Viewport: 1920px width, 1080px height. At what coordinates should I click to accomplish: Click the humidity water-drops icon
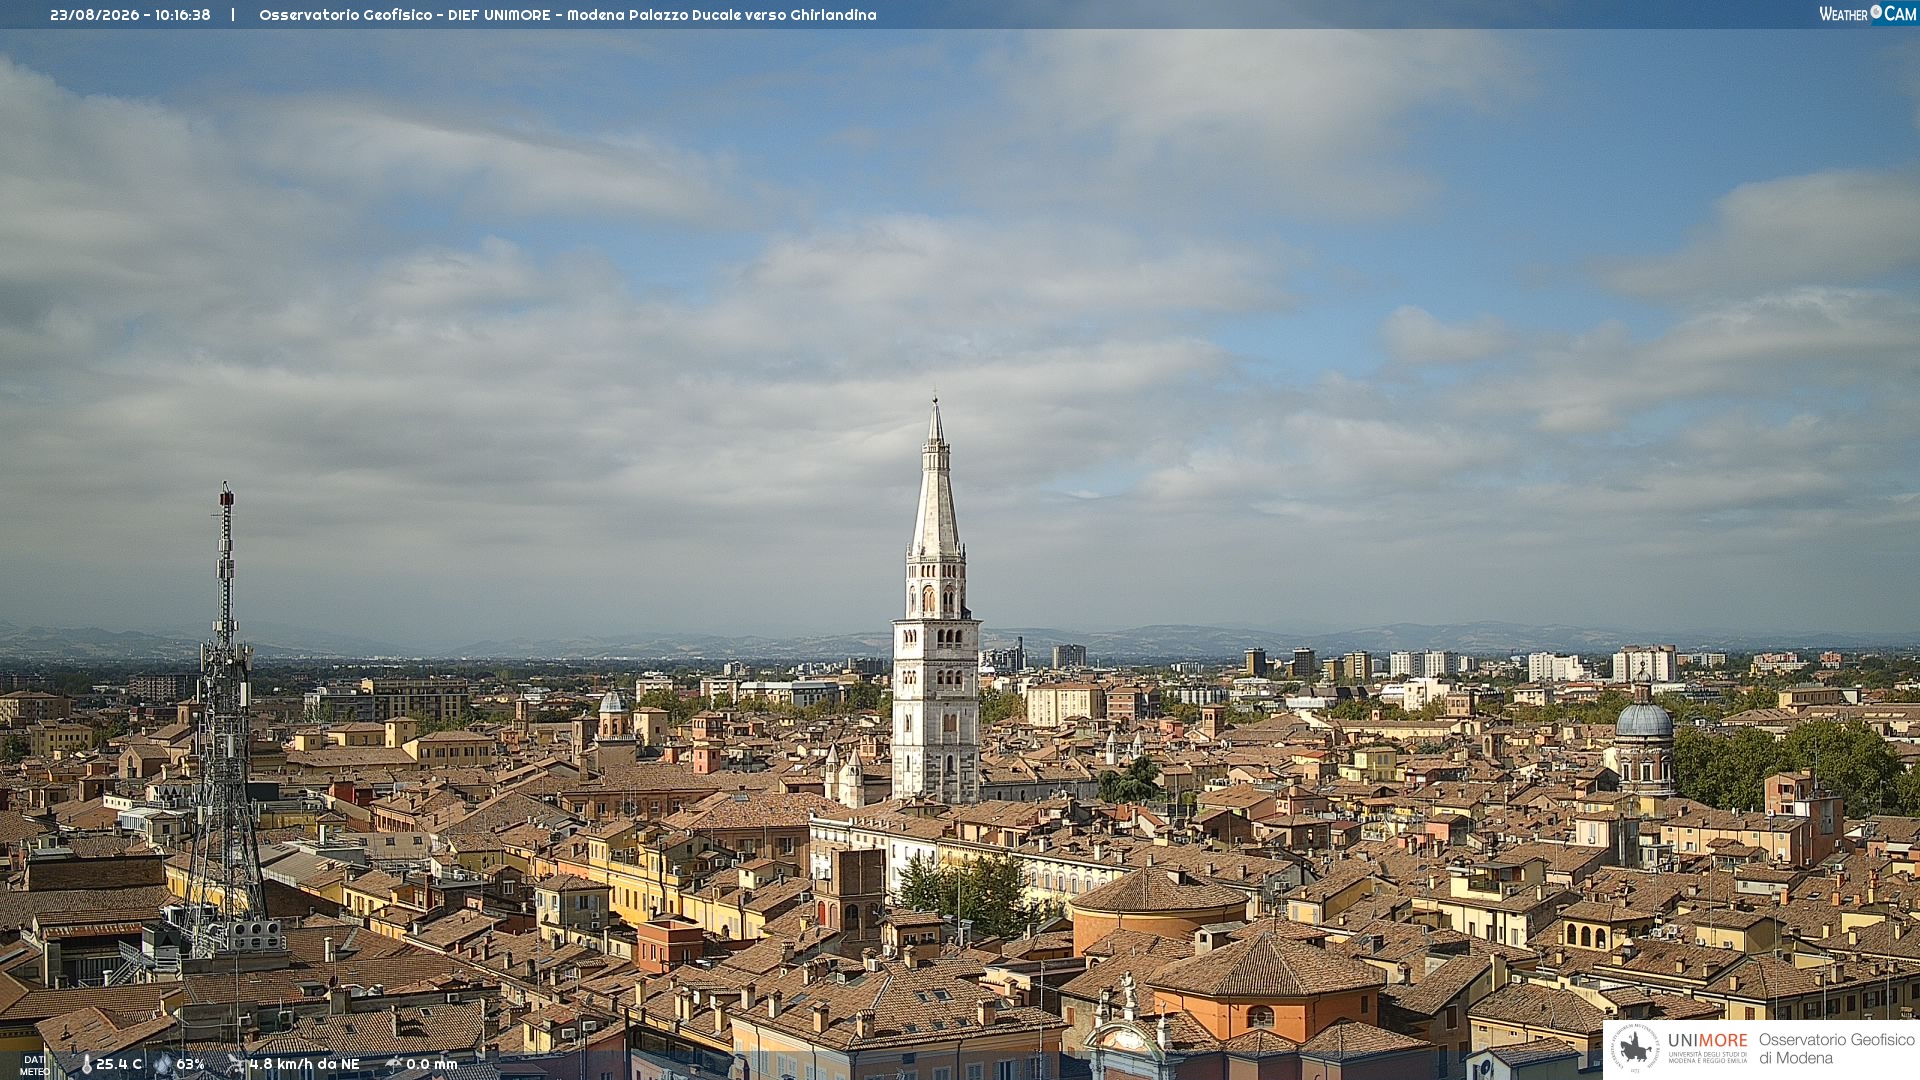click(163, 1065)
